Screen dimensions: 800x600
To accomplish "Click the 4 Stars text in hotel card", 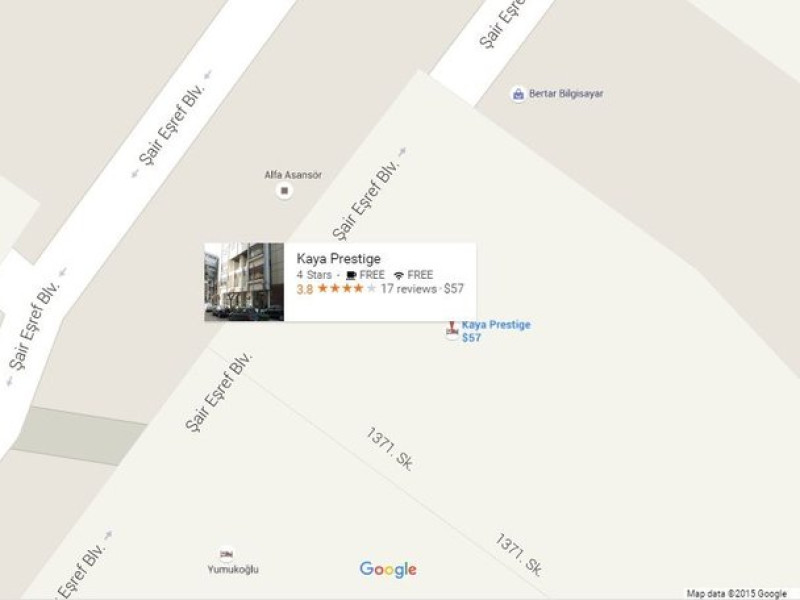I will pos(314,275).
